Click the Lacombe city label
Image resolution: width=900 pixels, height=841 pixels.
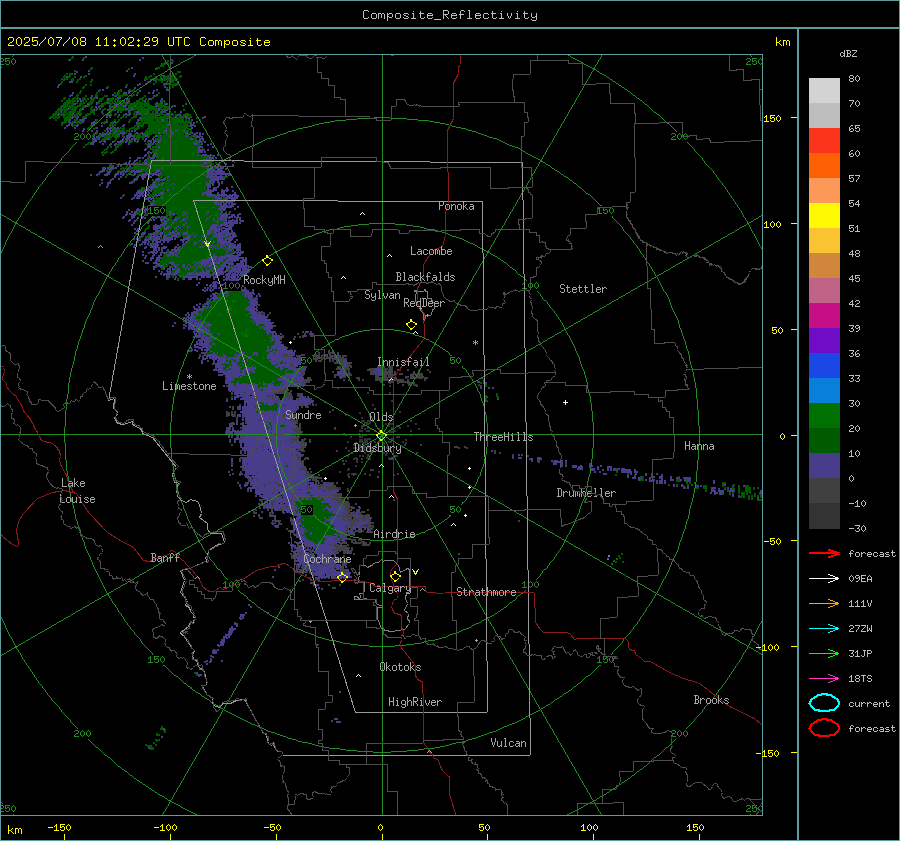(430, 251)
